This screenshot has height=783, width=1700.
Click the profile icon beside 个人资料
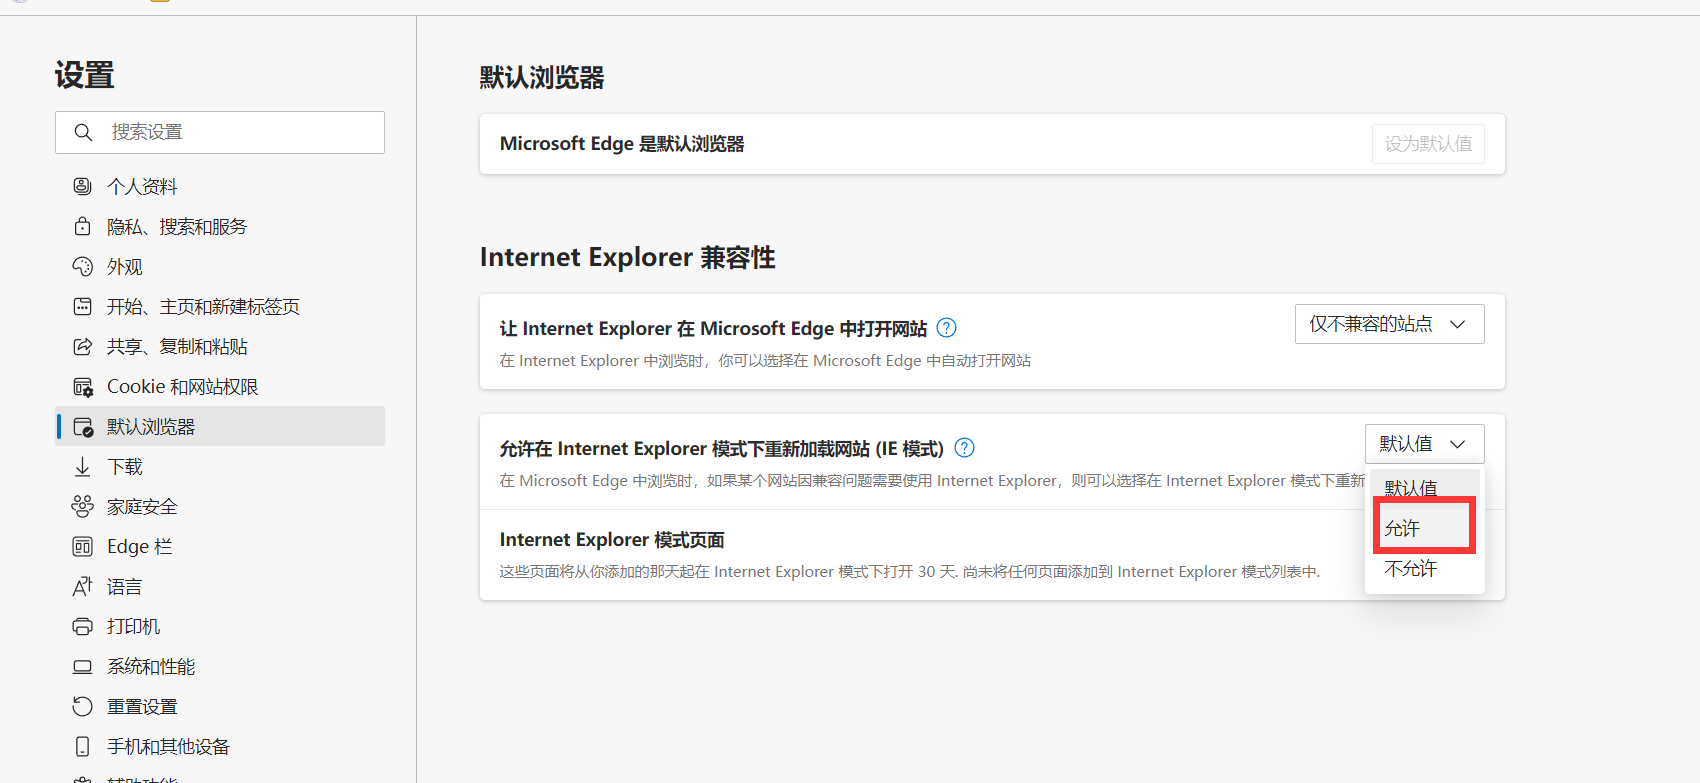pos(83,186)
